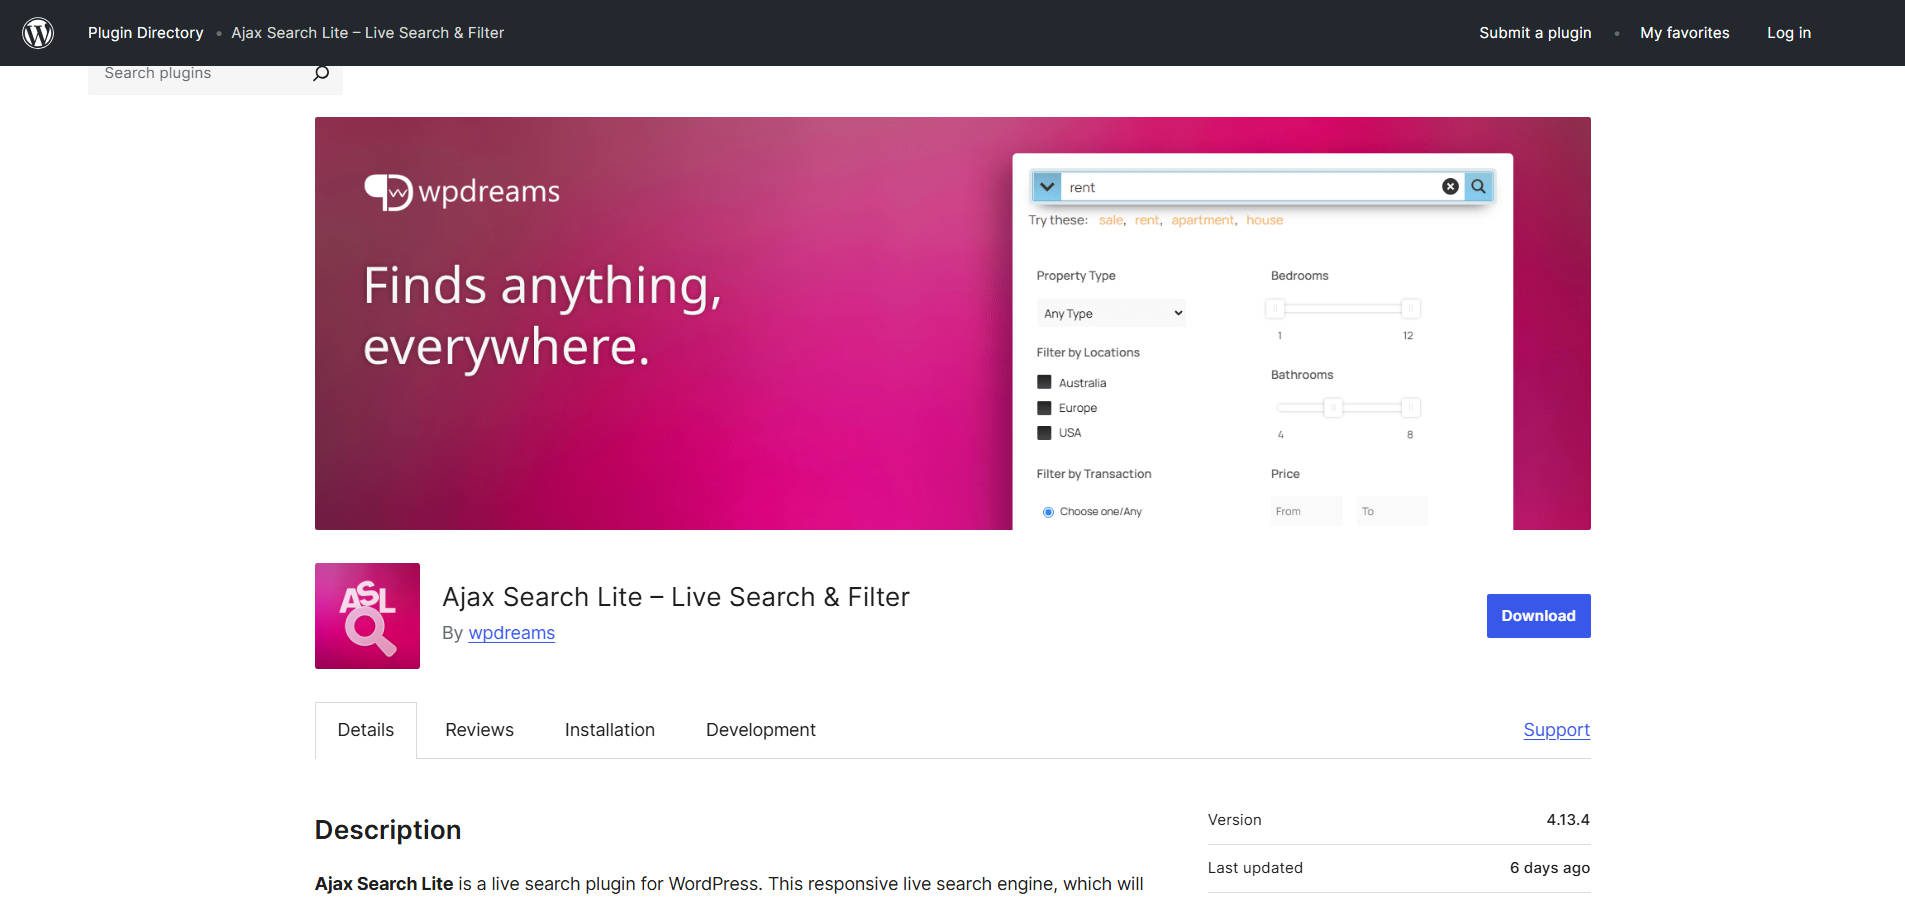Screen dimensions: 1905x901
Task: Click the "house" search suggestion
Action: [x=1264, y=220]
